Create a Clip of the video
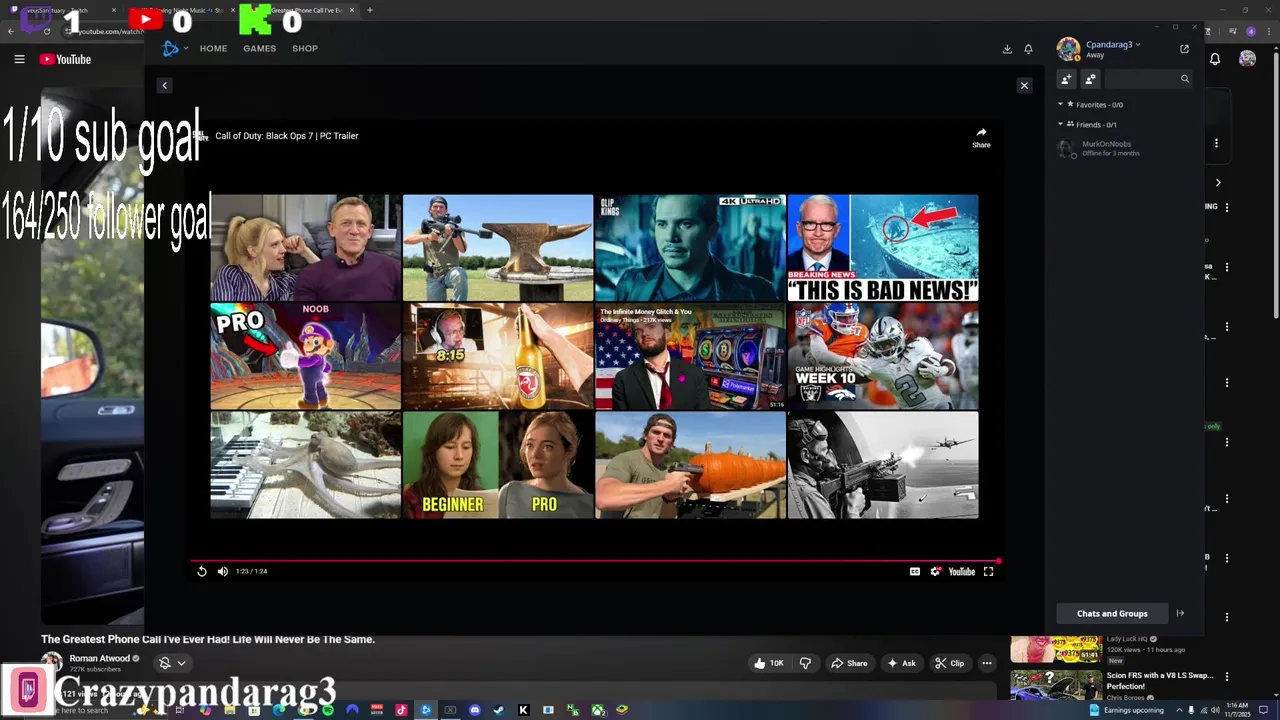The width and height of the screenshot is (1280, 720). click(x=949, y=663)
